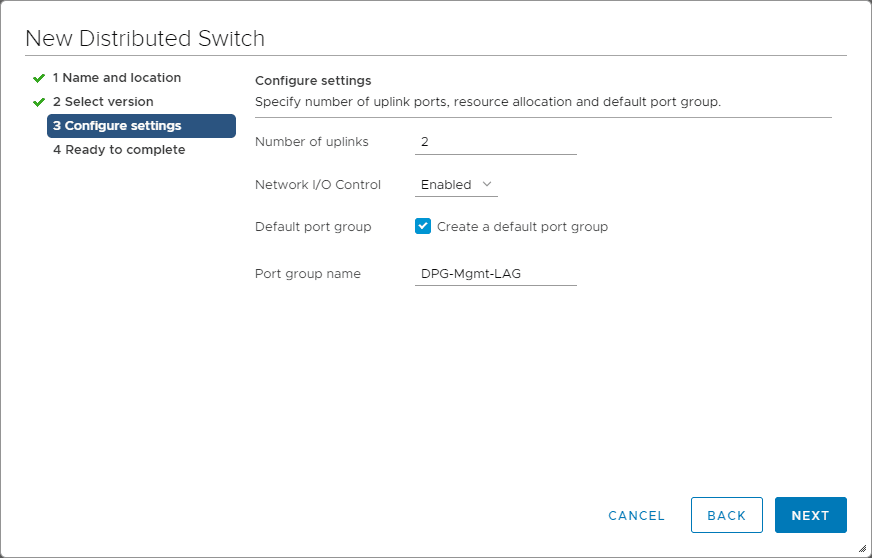The width and height of the screenshot is (872, 558).
Task: Click the chevron arrow next to Enabled
Action: (x=487, y=184)
